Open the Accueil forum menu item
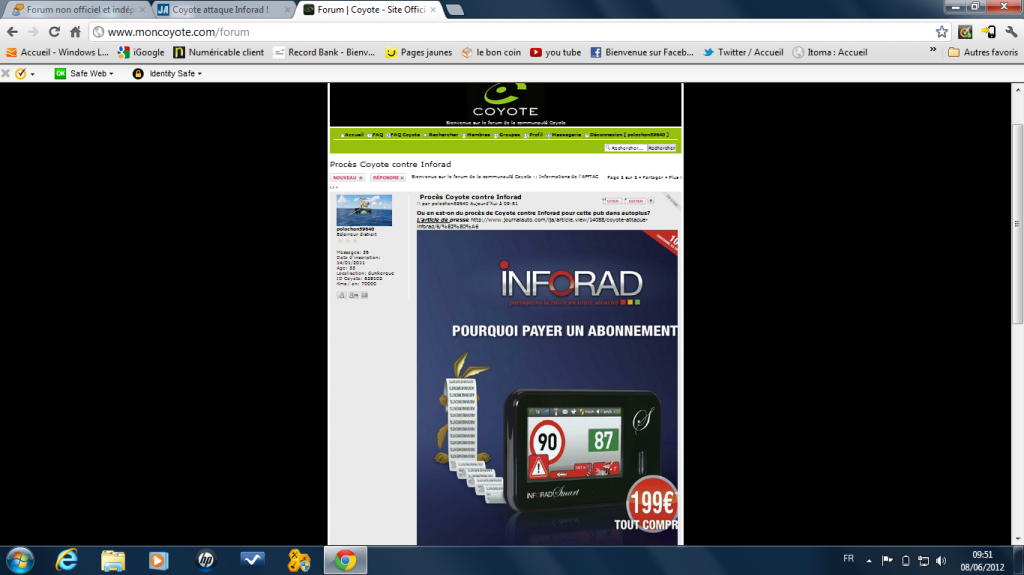1024x575 pixels. pyautogui.click(x=352, y=135)
